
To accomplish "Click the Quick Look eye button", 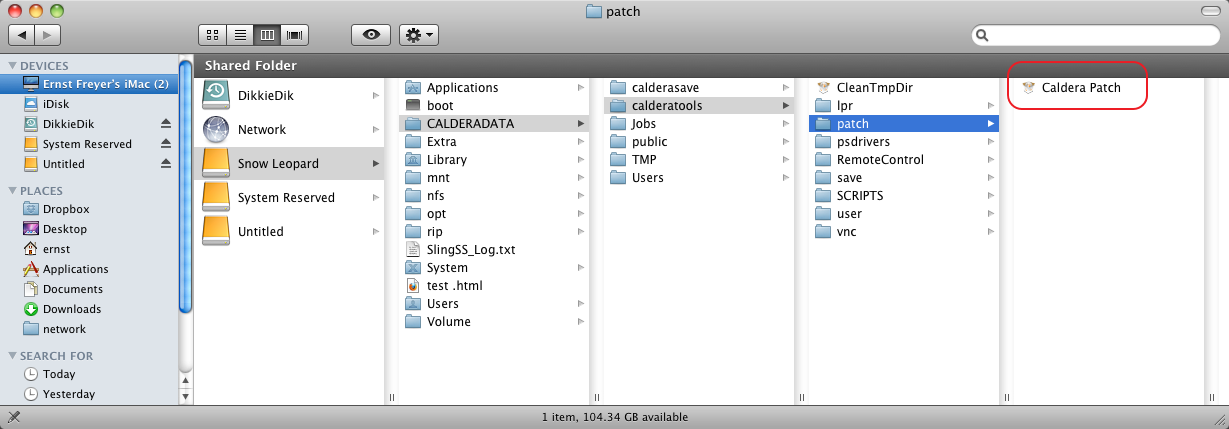I will 371,34.
